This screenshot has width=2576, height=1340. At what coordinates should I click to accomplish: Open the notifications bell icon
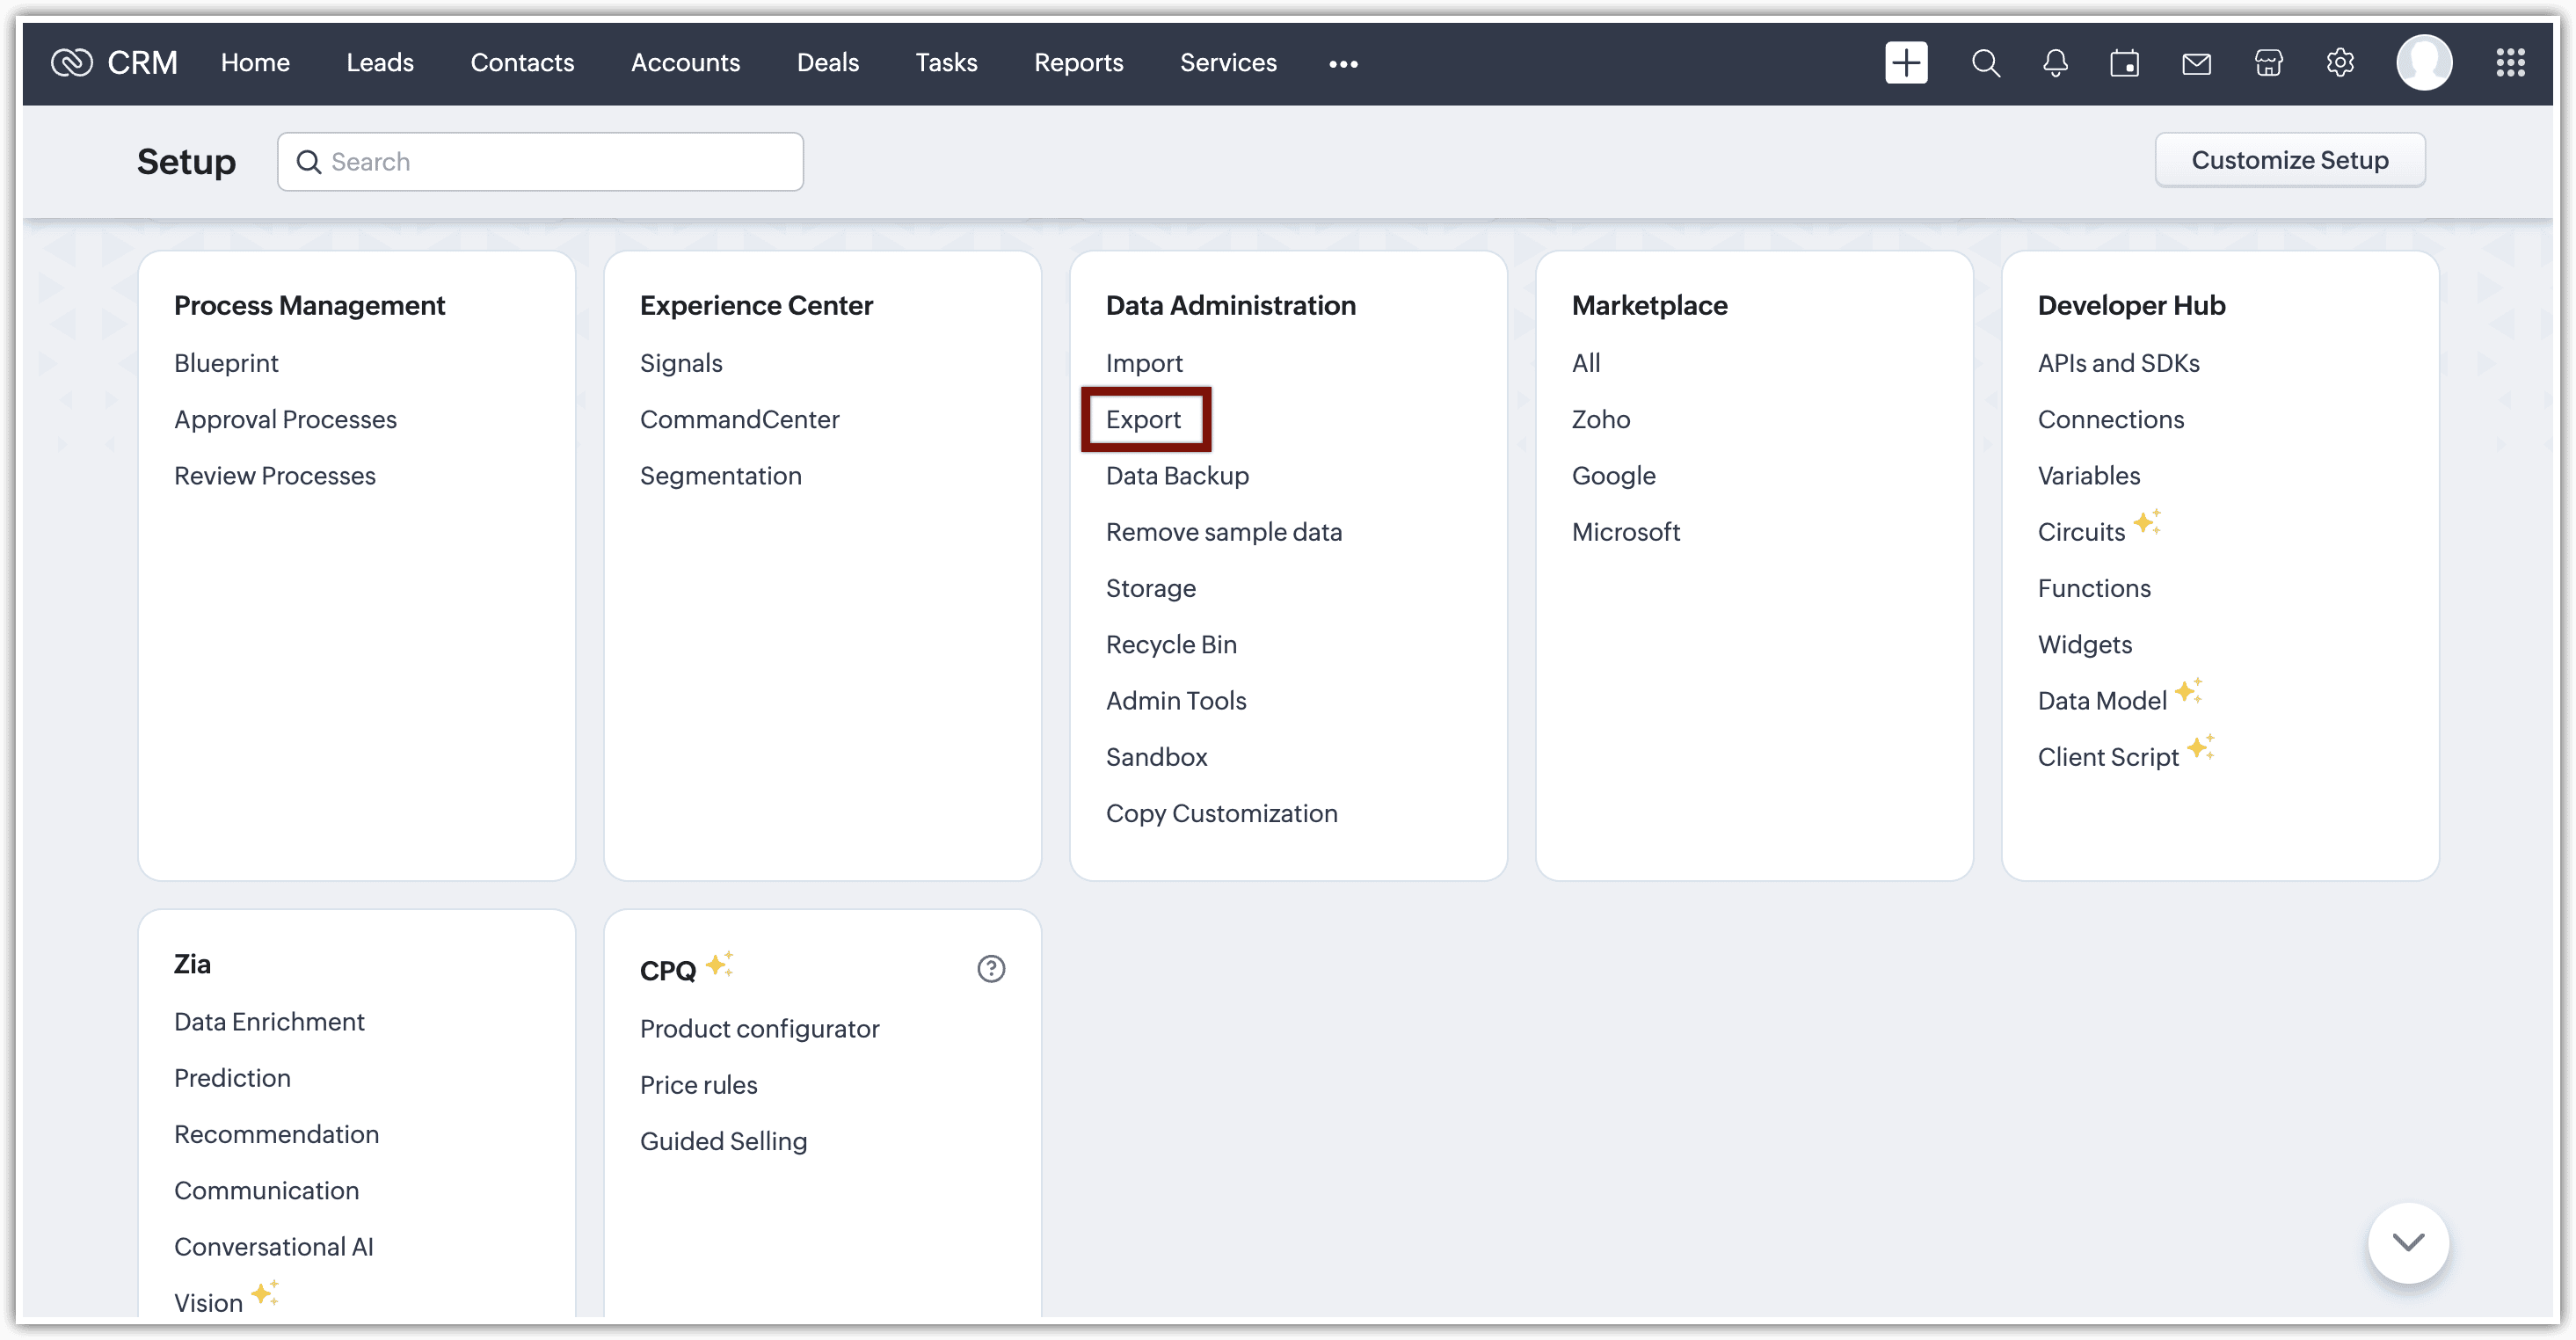coord(2055,63)
